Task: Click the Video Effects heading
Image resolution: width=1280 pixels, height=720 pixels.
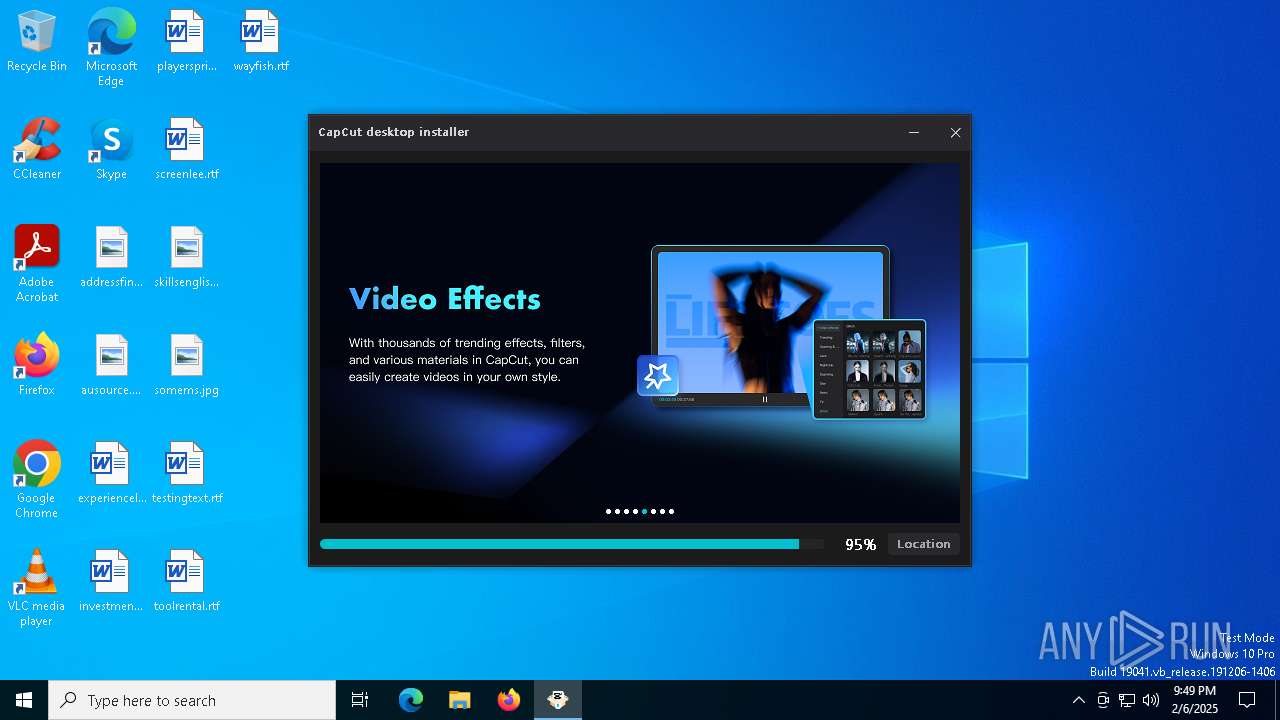Action: point(445,299)
